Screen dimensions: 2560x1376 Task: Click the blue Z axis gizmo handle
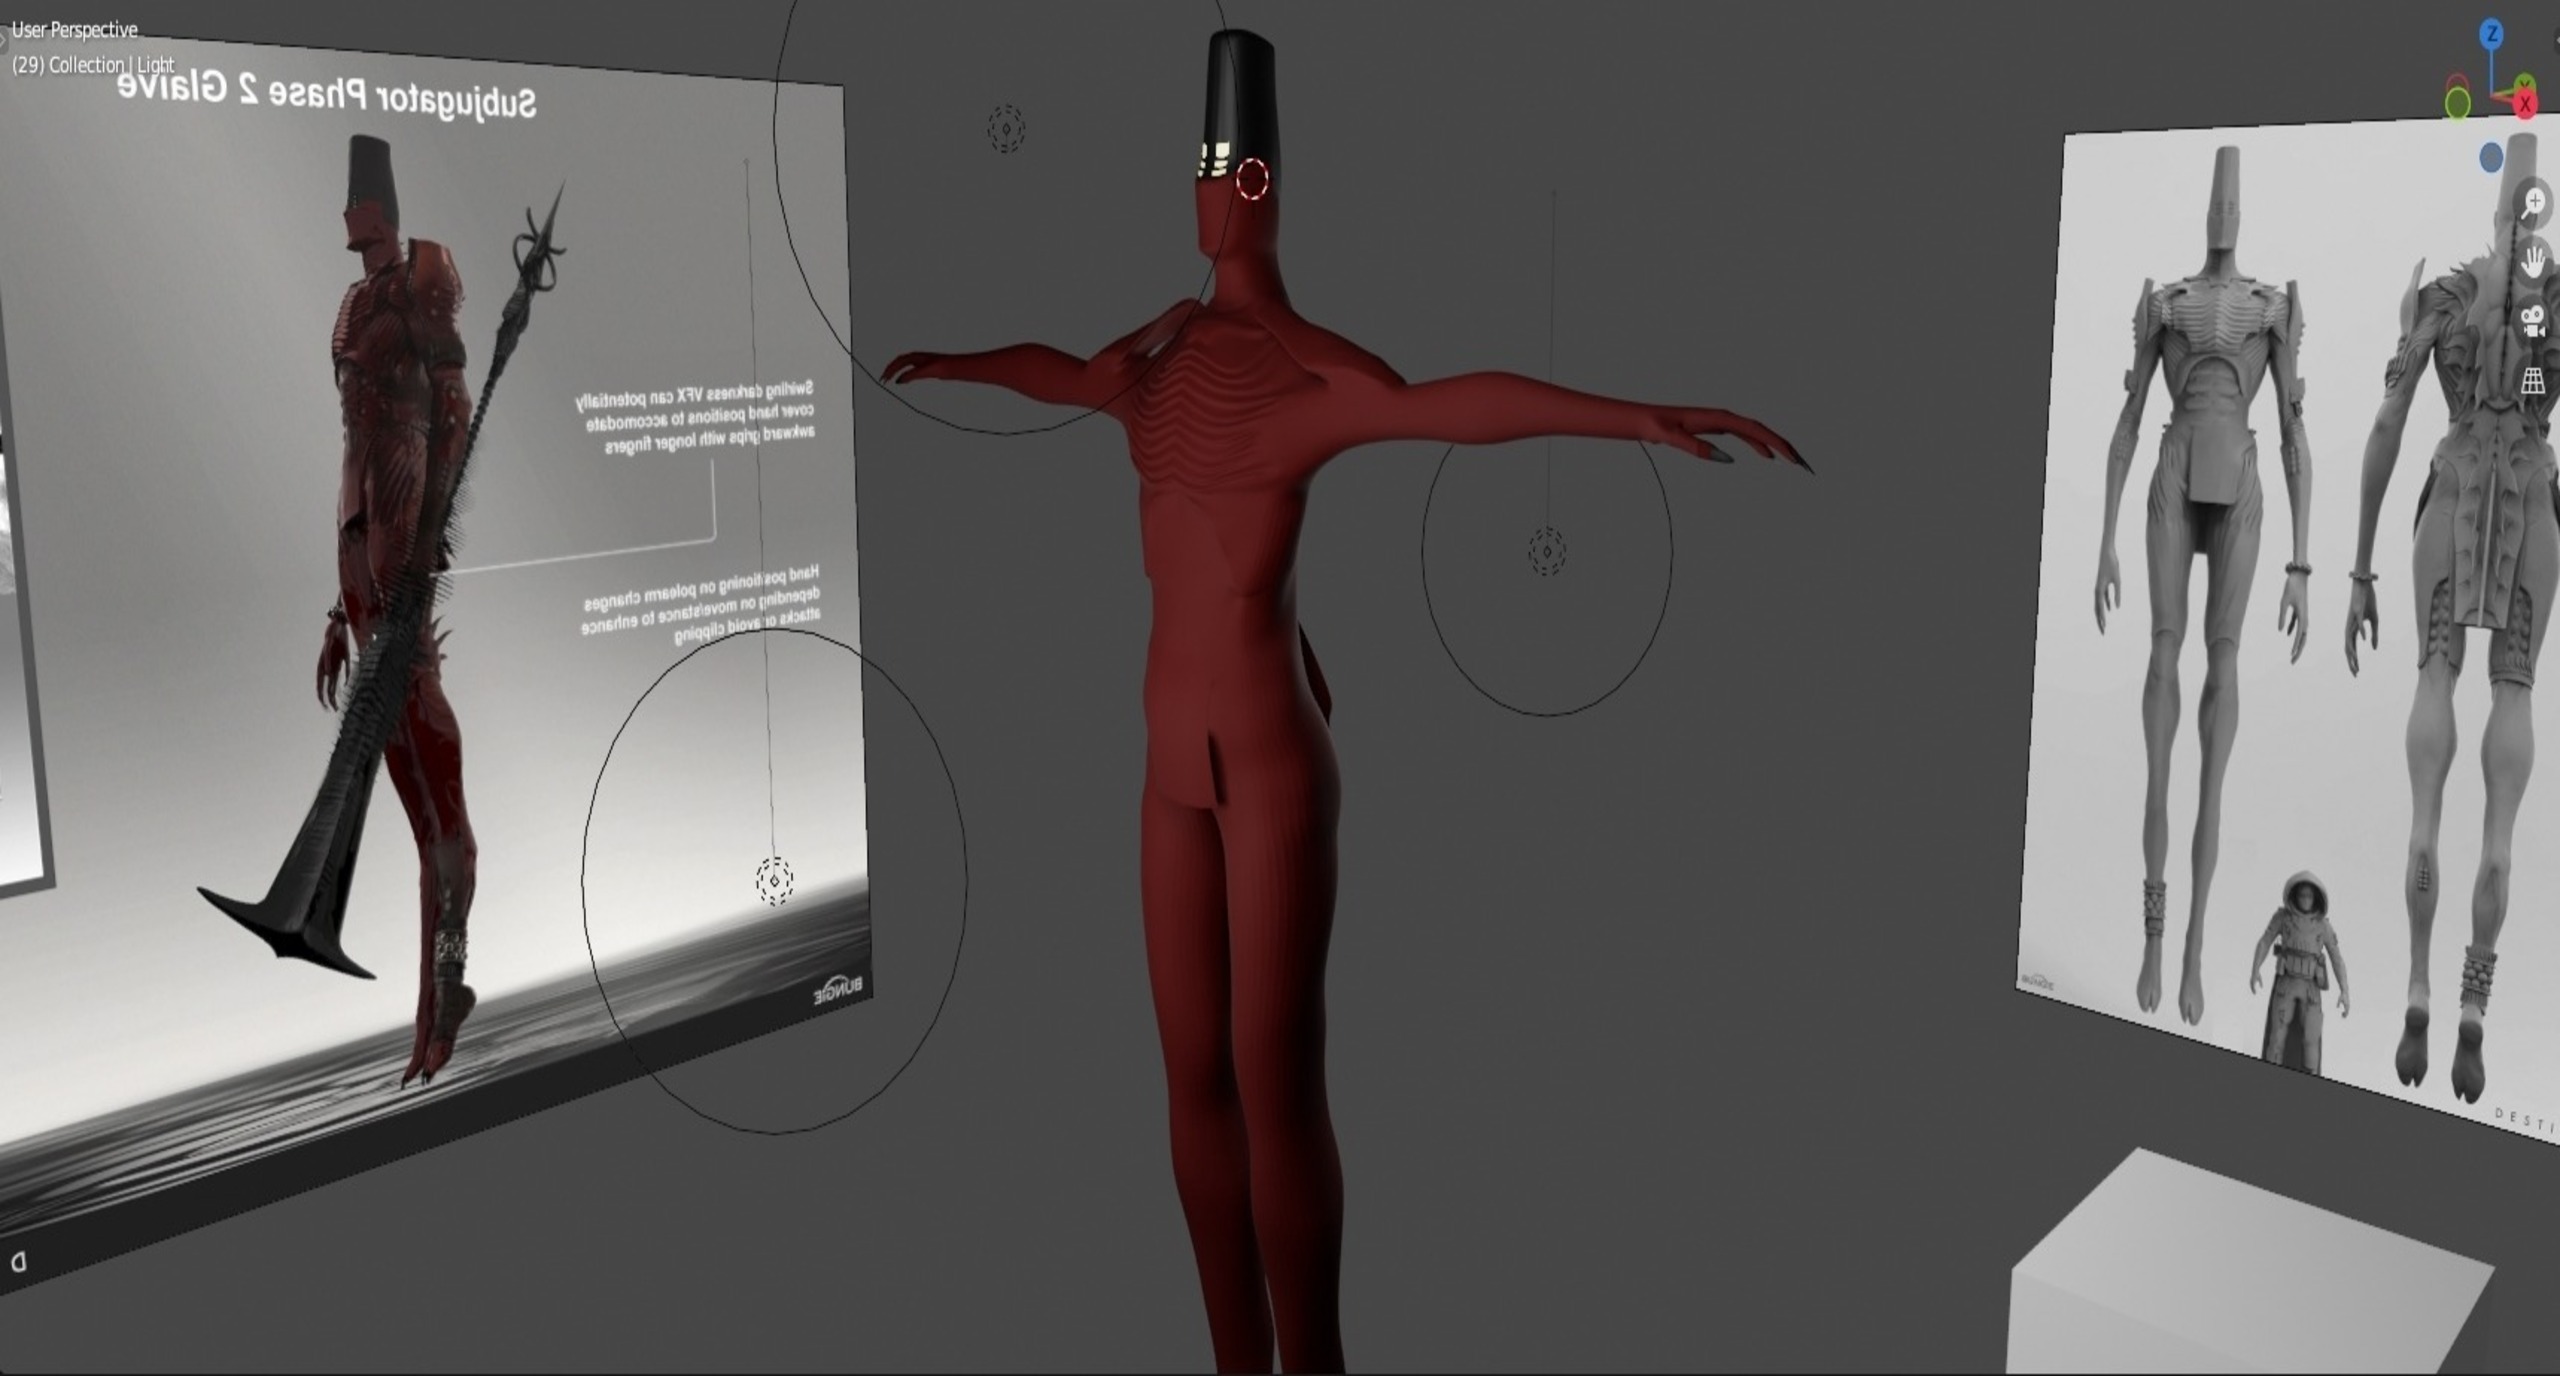tap(2492, 34)
